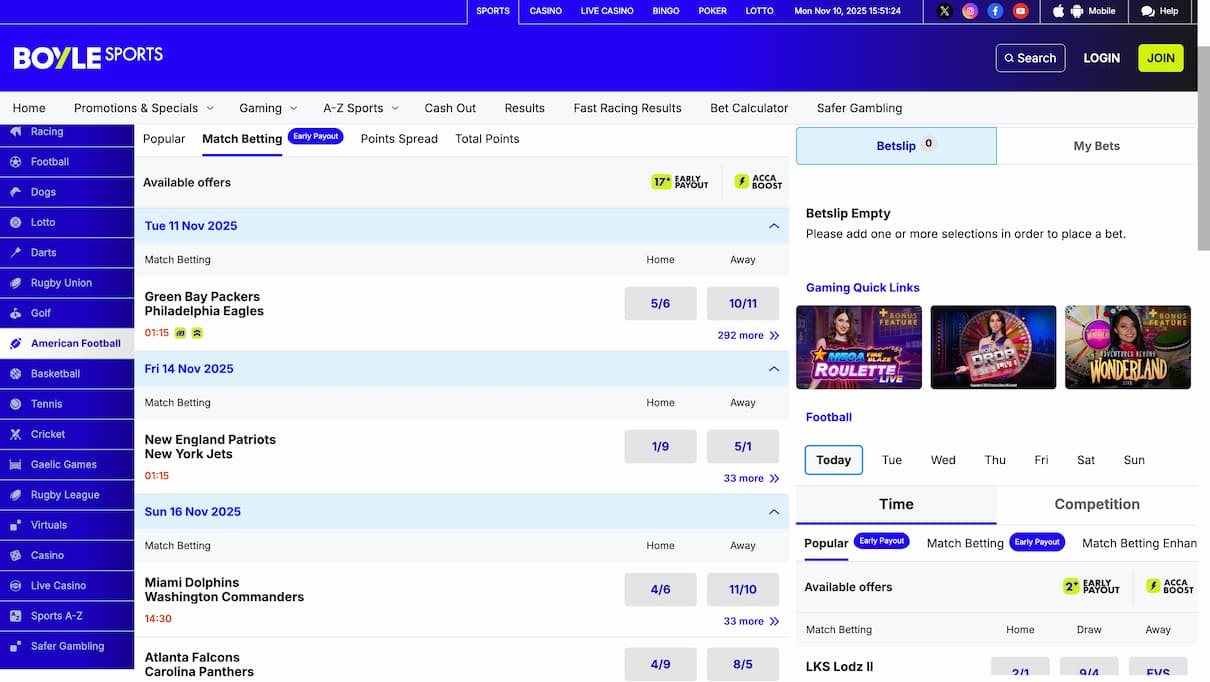The width and height of the screenshot is (1210, 682).
Task: Open the Live Casino sidebar icon
Action: [17, 585]
